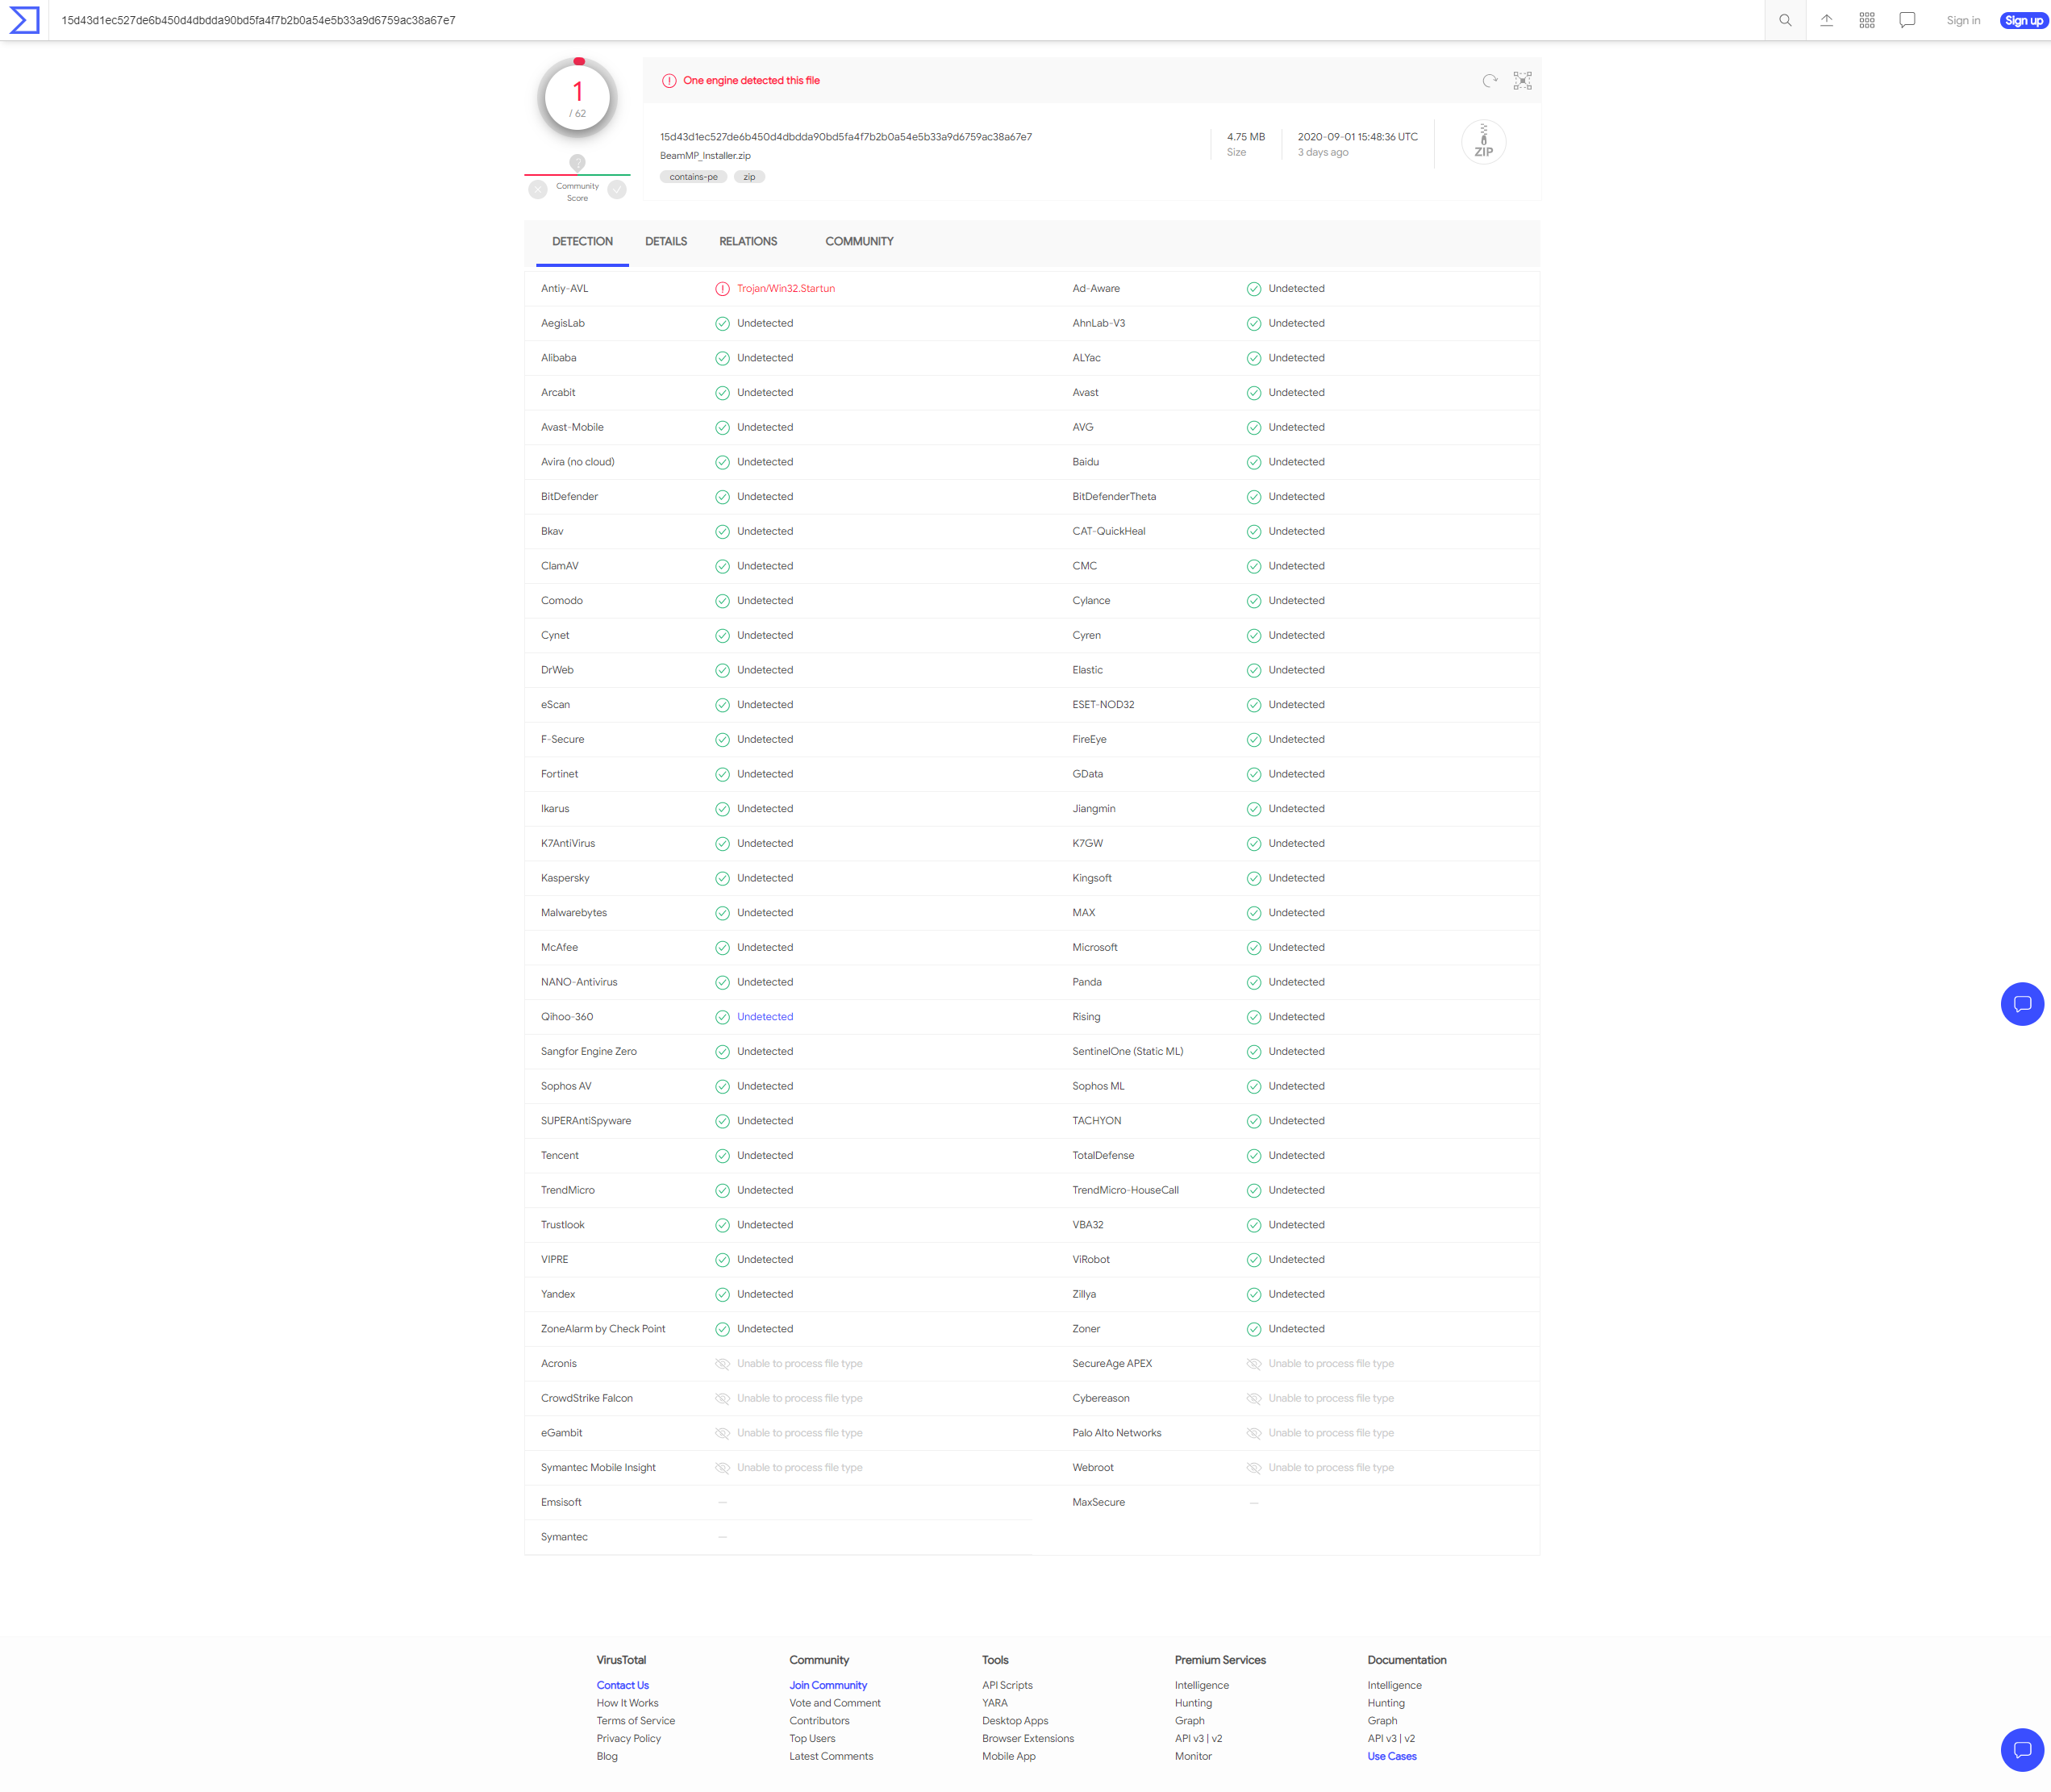Click the Sign up button
Screen dimensions: 2051x1792
point(2023,21)
